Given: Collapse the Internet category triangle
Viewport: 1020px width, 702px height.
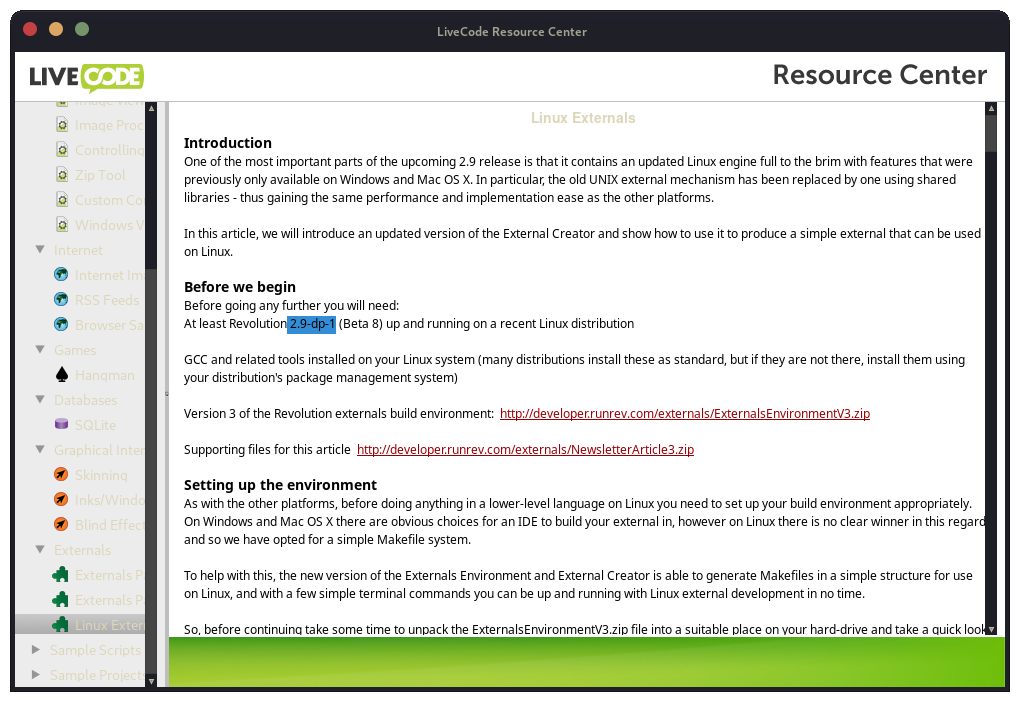Looking at the screenshot, I should point(40,250).
